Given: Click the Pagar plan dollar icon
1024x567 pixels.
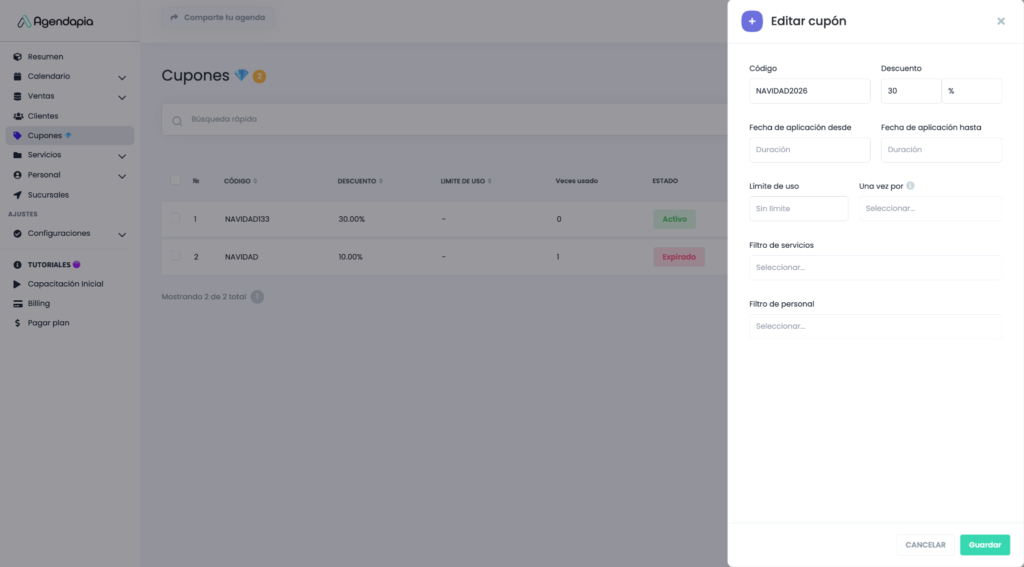Looking at the screenshot, I should coord(17,323).
